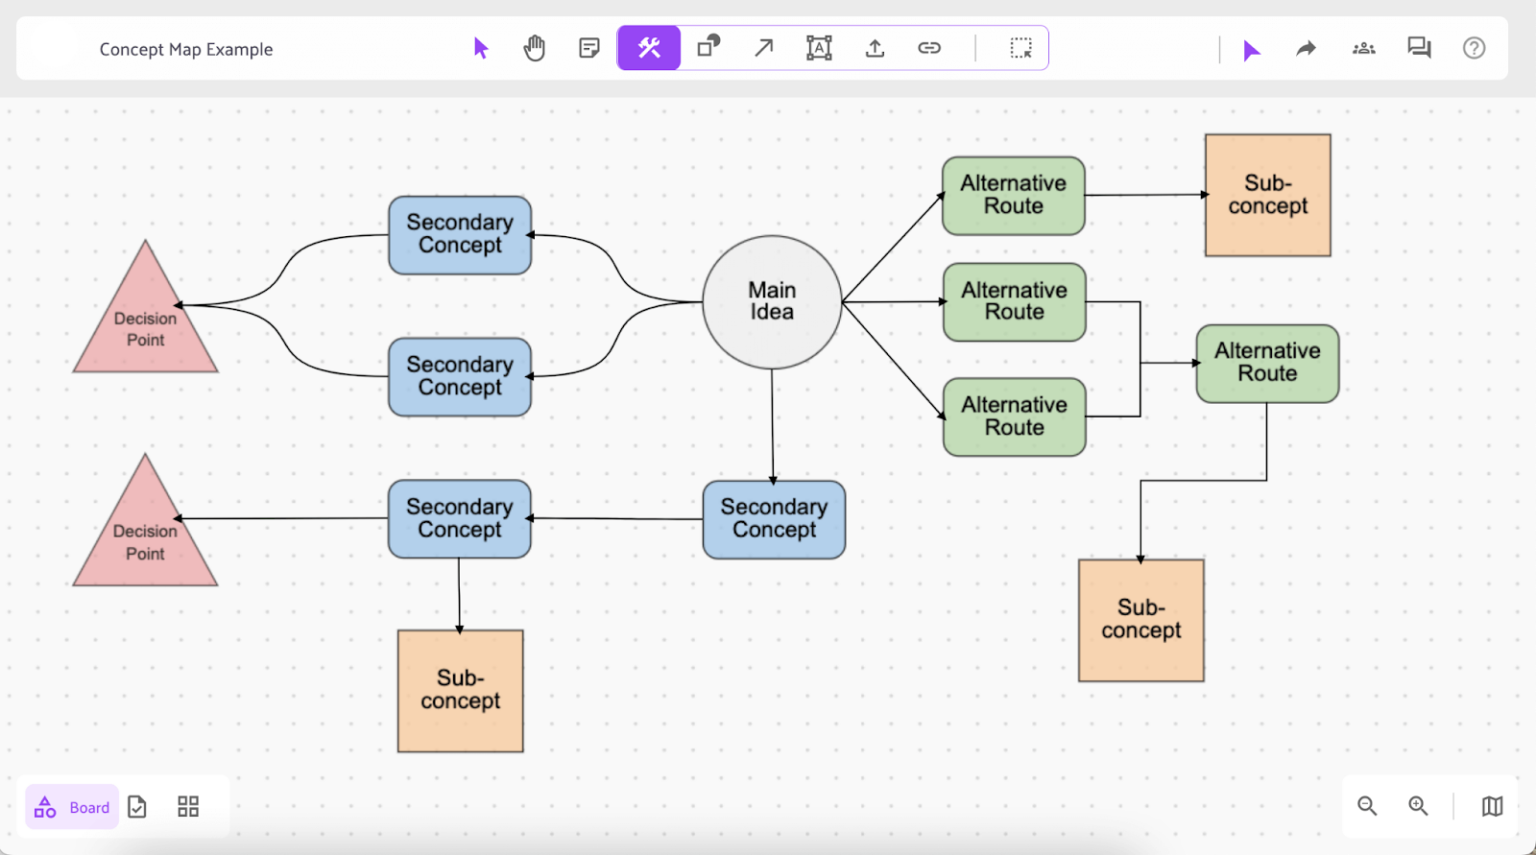This screenshot has width=1536, height=855.
Task: Choose the sticky note tool
Action: point(589,48)
